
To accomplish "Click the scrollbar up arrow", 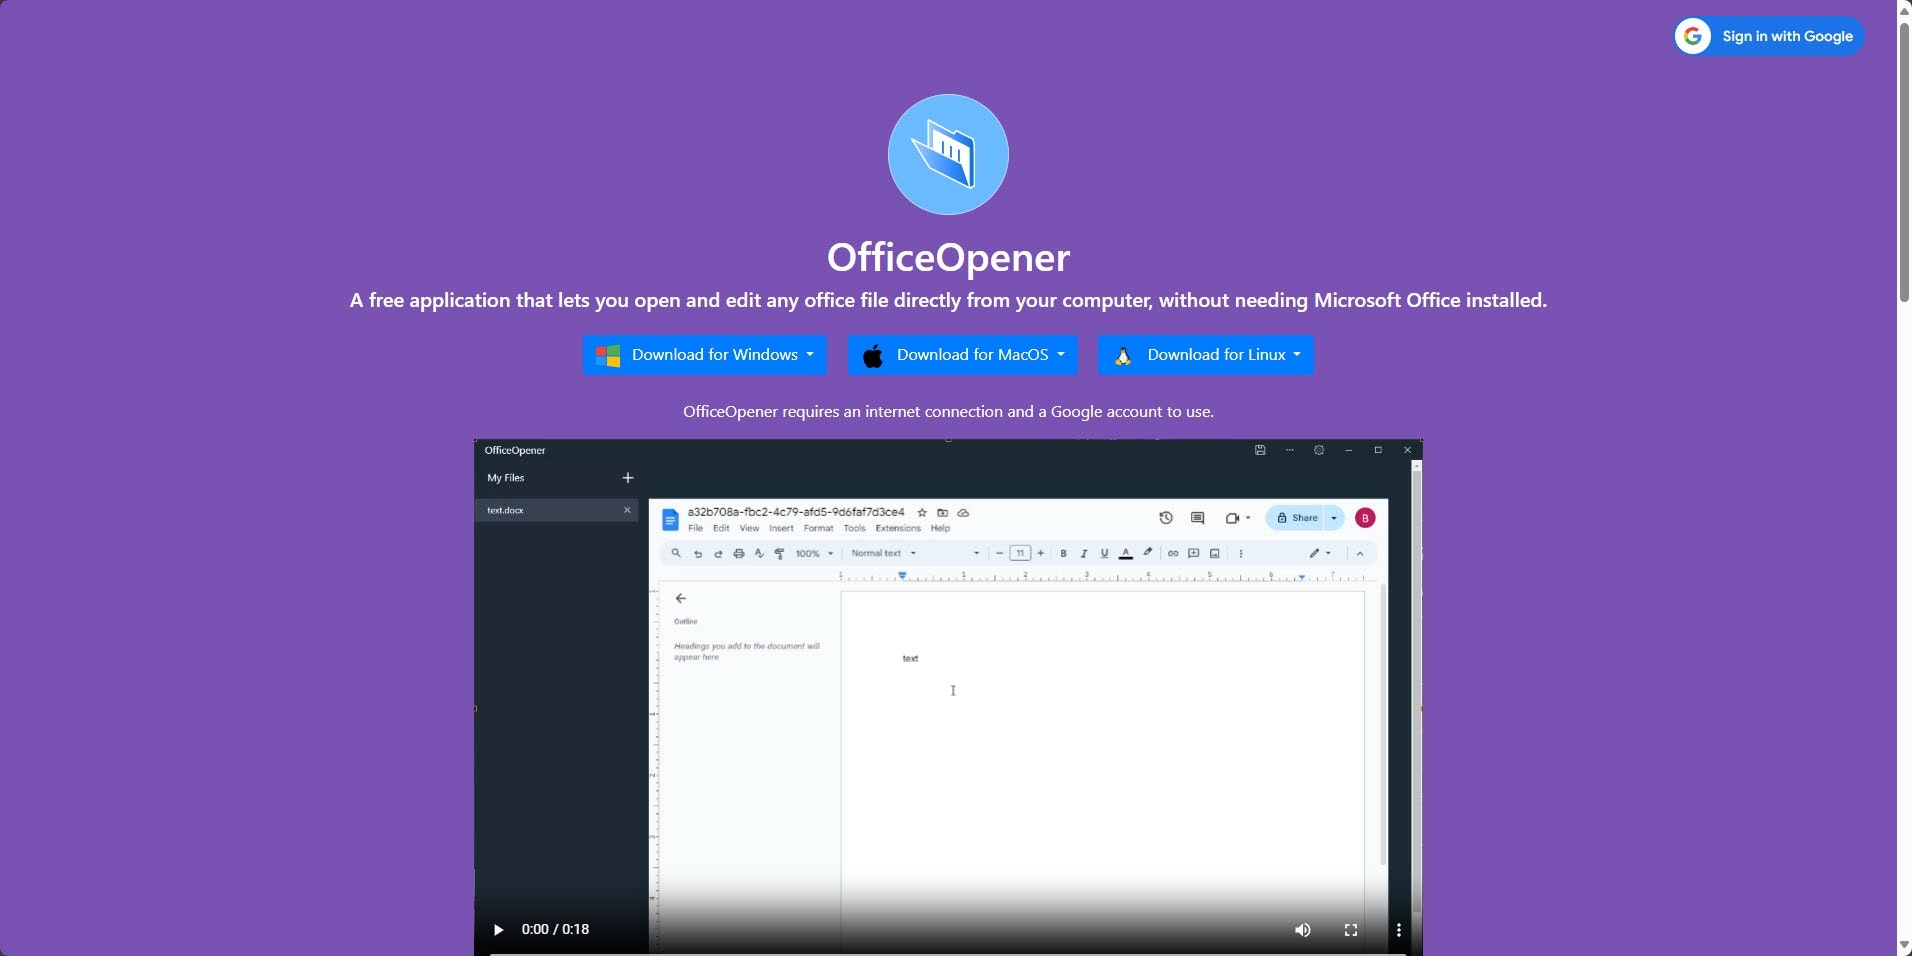I will pyautogui.click(x=1905, y=9).
